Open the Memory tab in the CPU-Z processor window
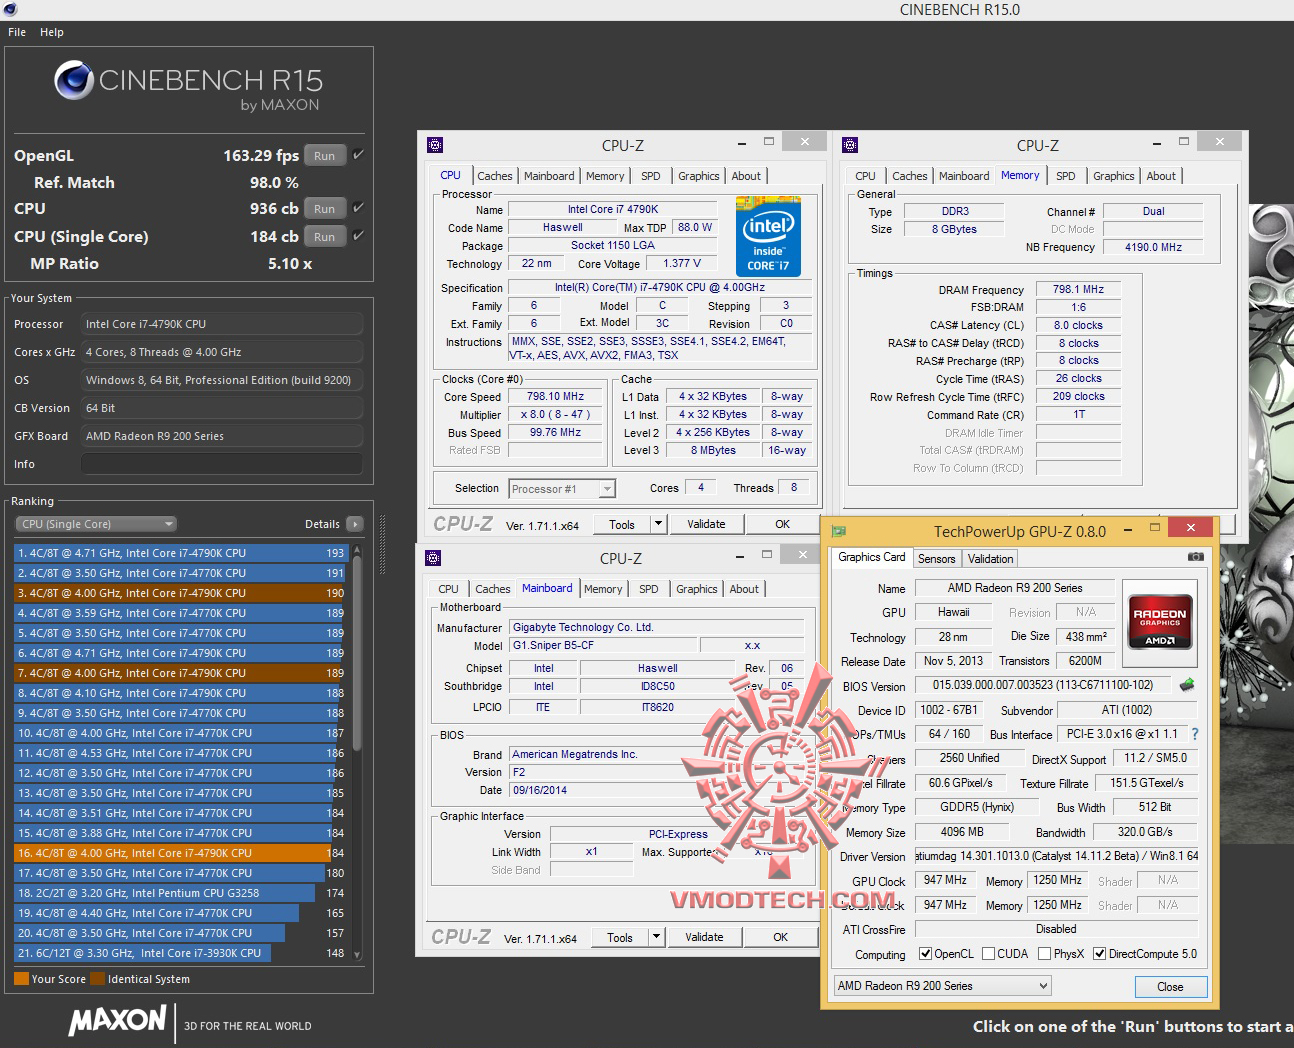Screen dimensions: 1294x1048 (x=605, y=176)
